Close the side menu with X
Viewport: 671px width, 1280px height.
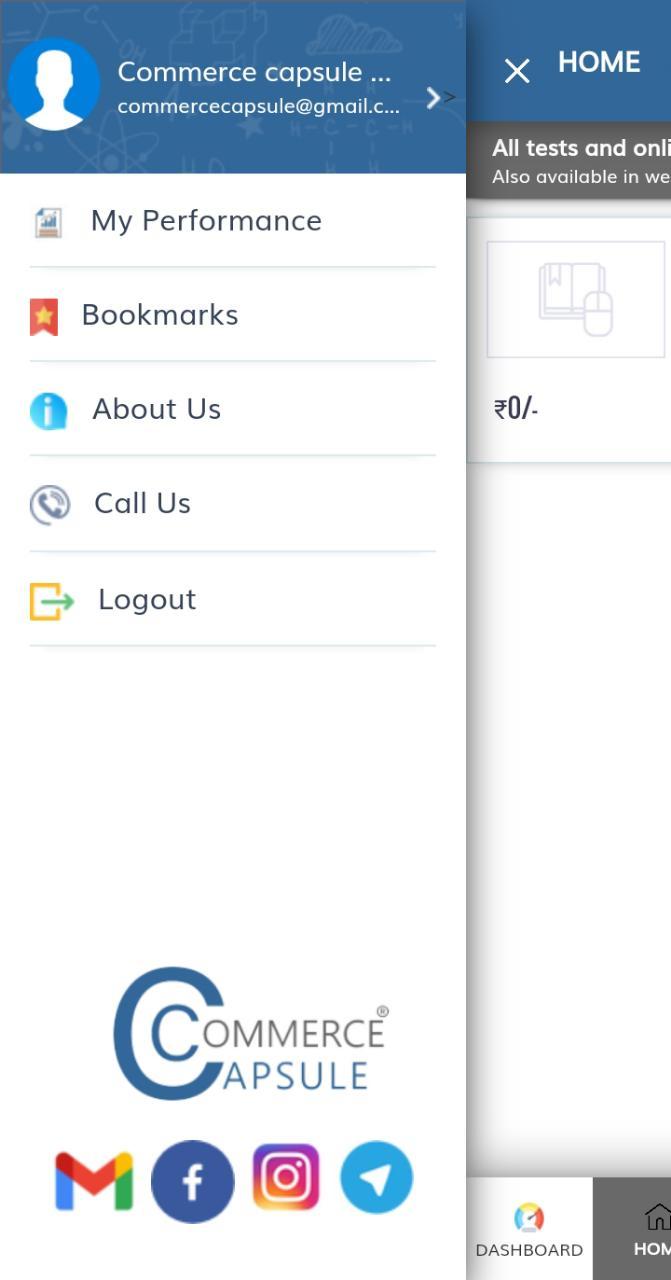click(x=517, y=71)
